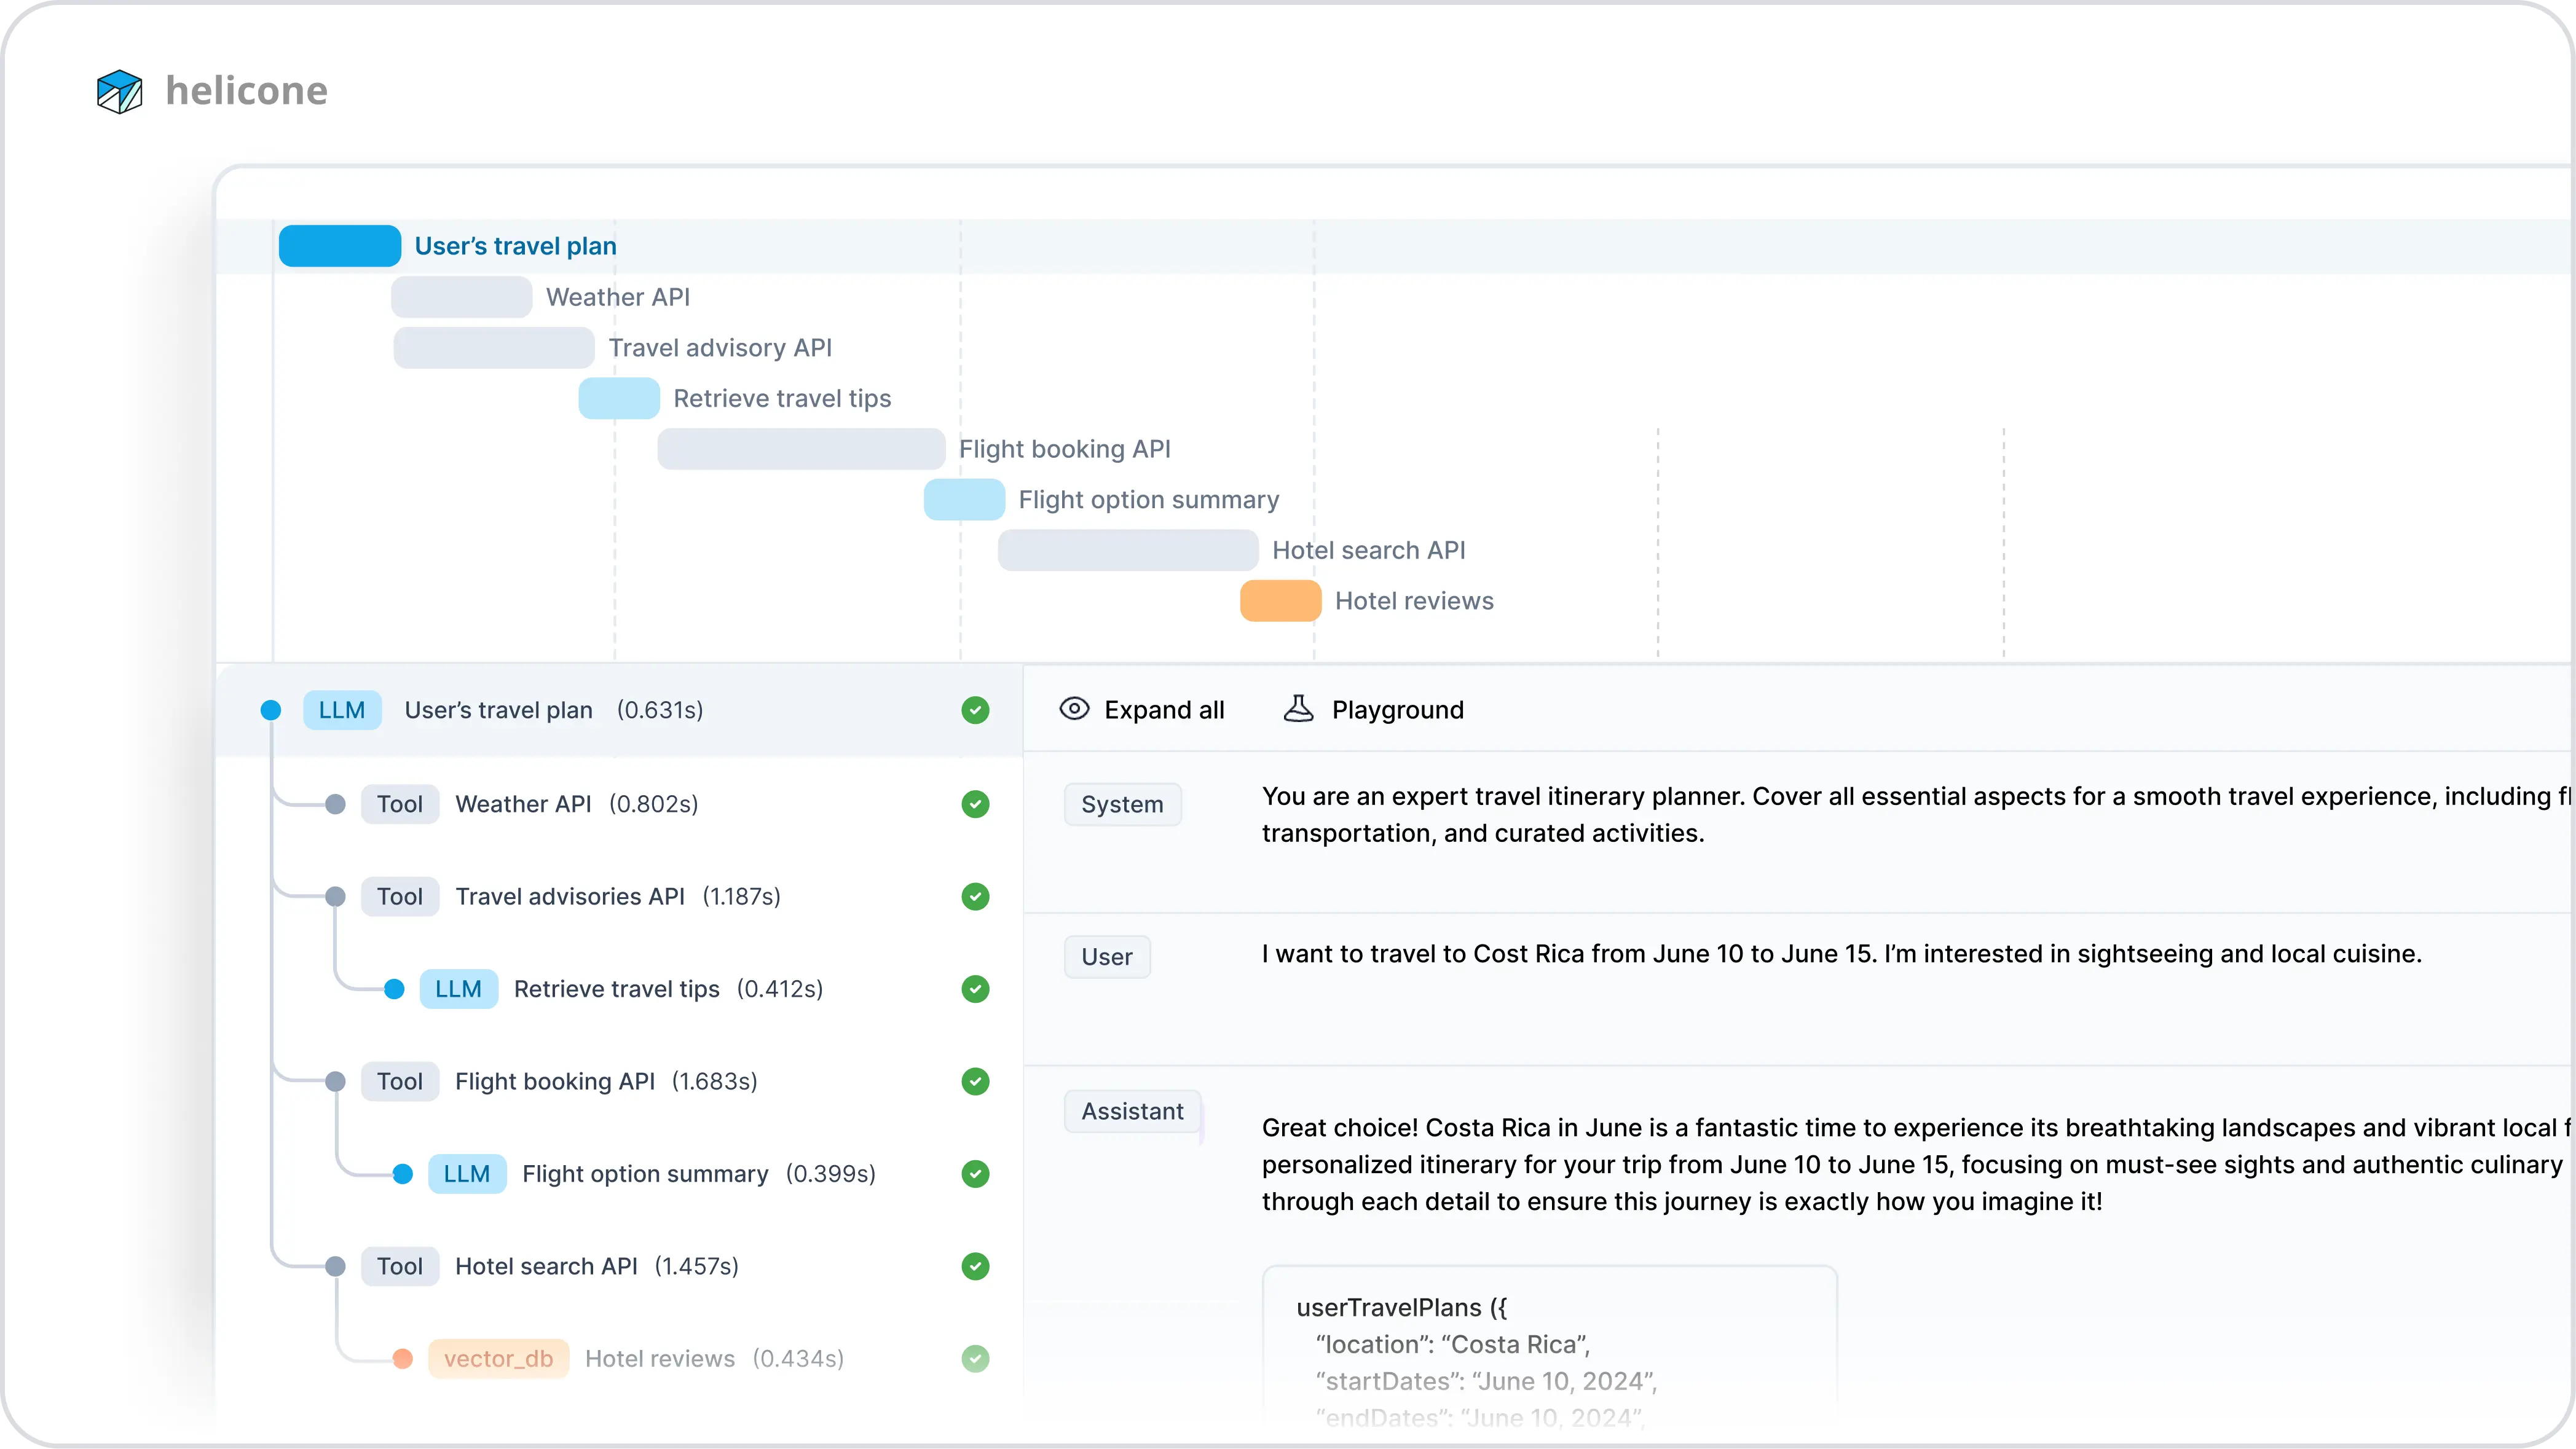Click the vector_db badge on Hotel reviews row

point(499,1359)
